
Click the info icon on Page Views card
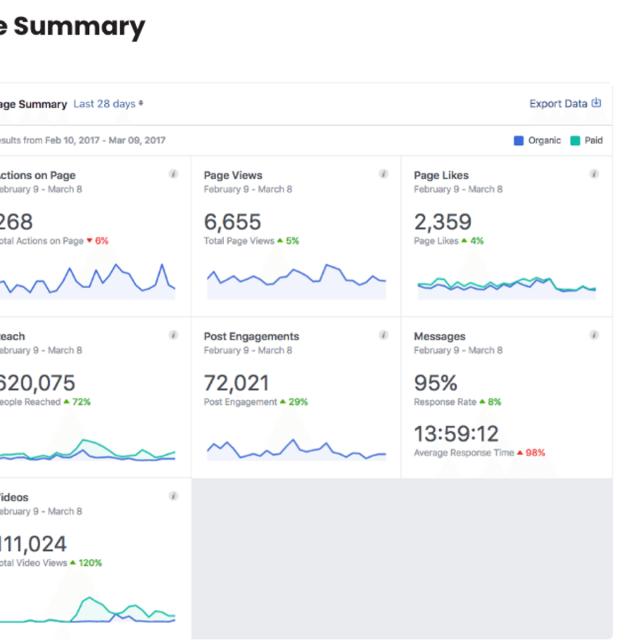(x=383, y=174)
